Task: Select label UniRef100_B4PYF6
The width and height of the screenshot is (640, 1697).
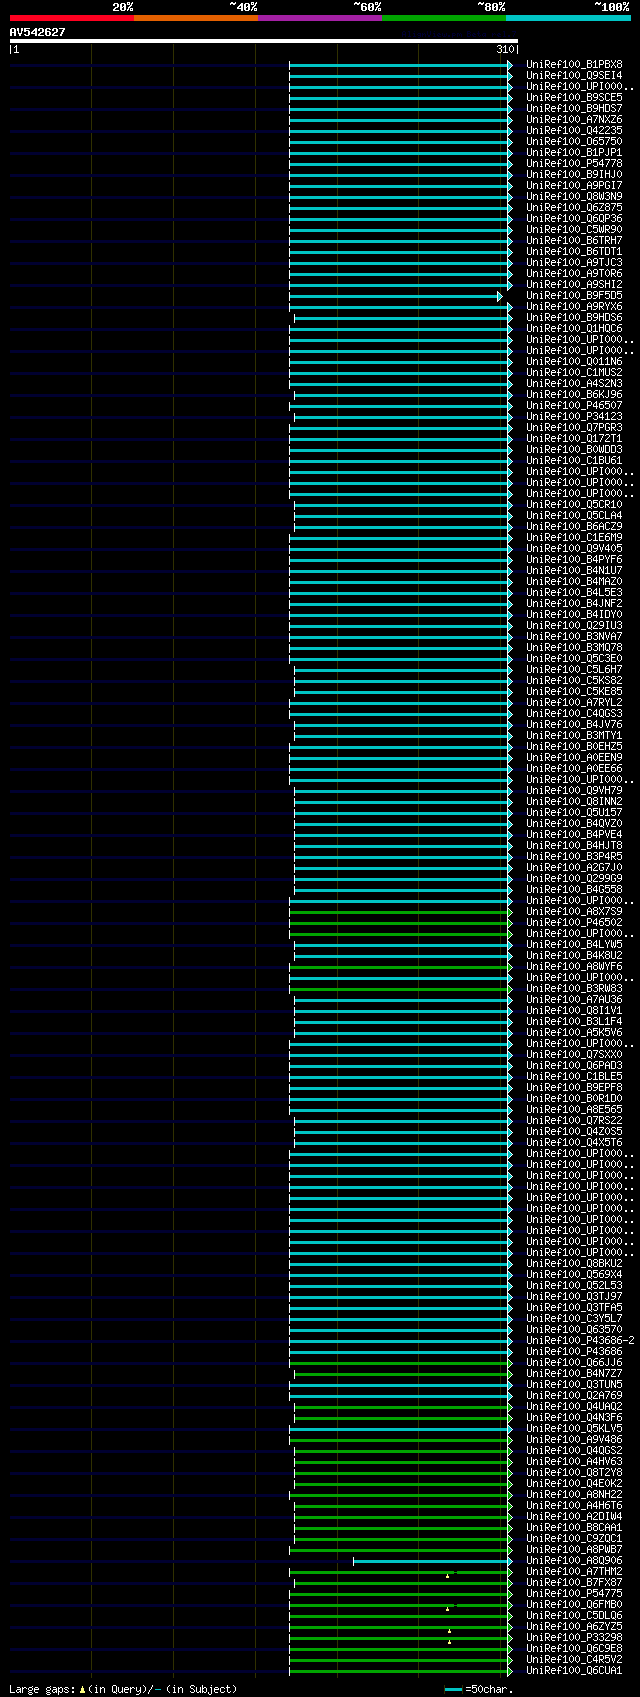Action: [x=574, y=559]
